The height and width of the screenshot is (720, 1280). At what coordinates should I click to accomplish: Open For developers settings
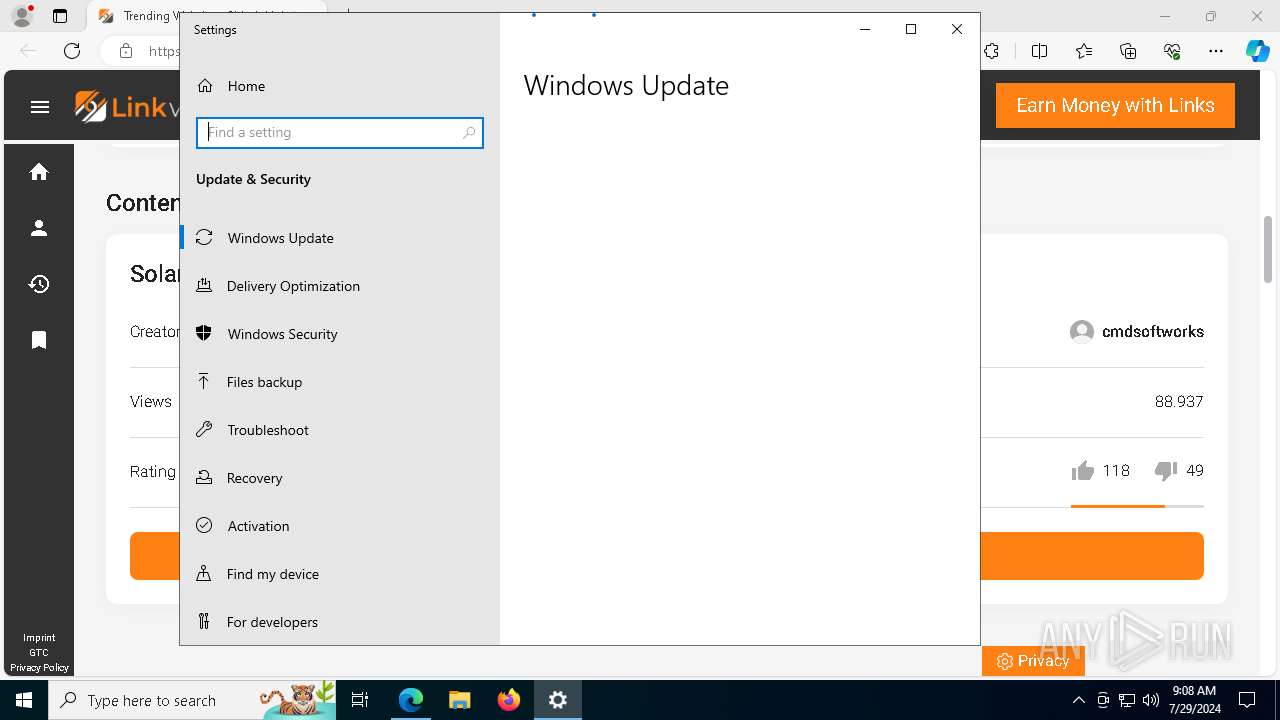tap(340, 622)
